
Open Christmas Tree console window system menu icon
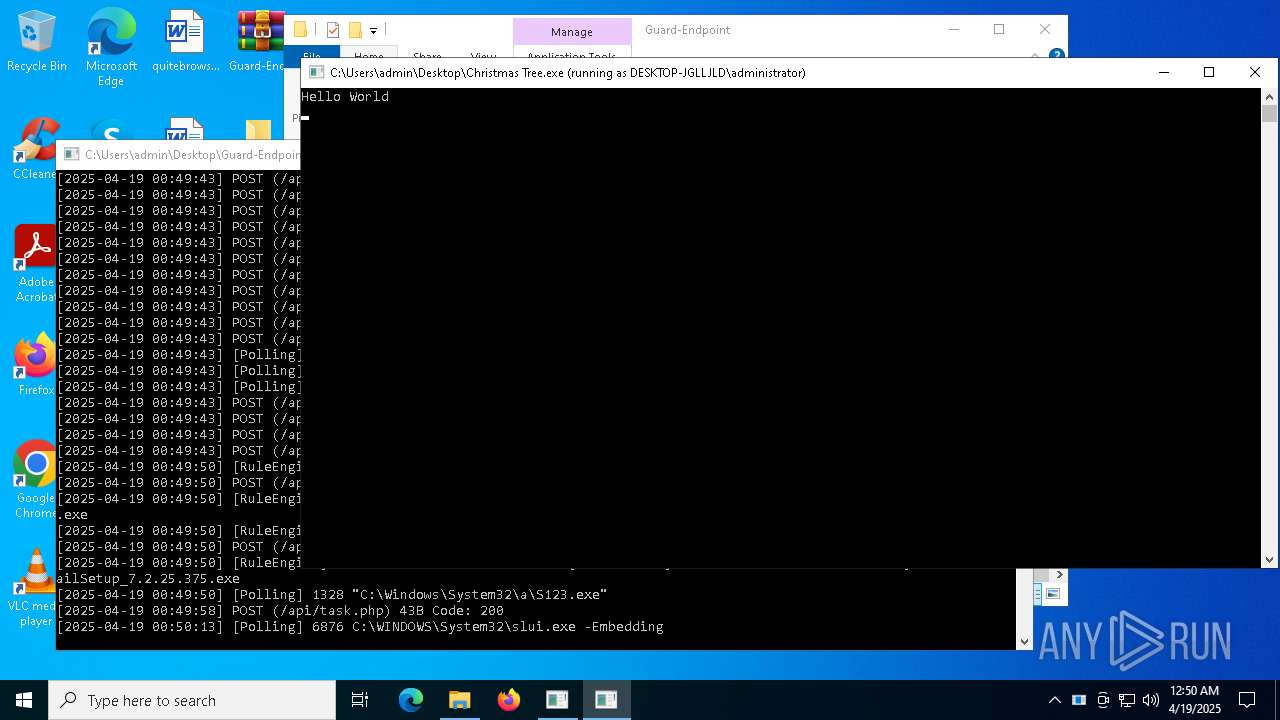click(316, 72)
